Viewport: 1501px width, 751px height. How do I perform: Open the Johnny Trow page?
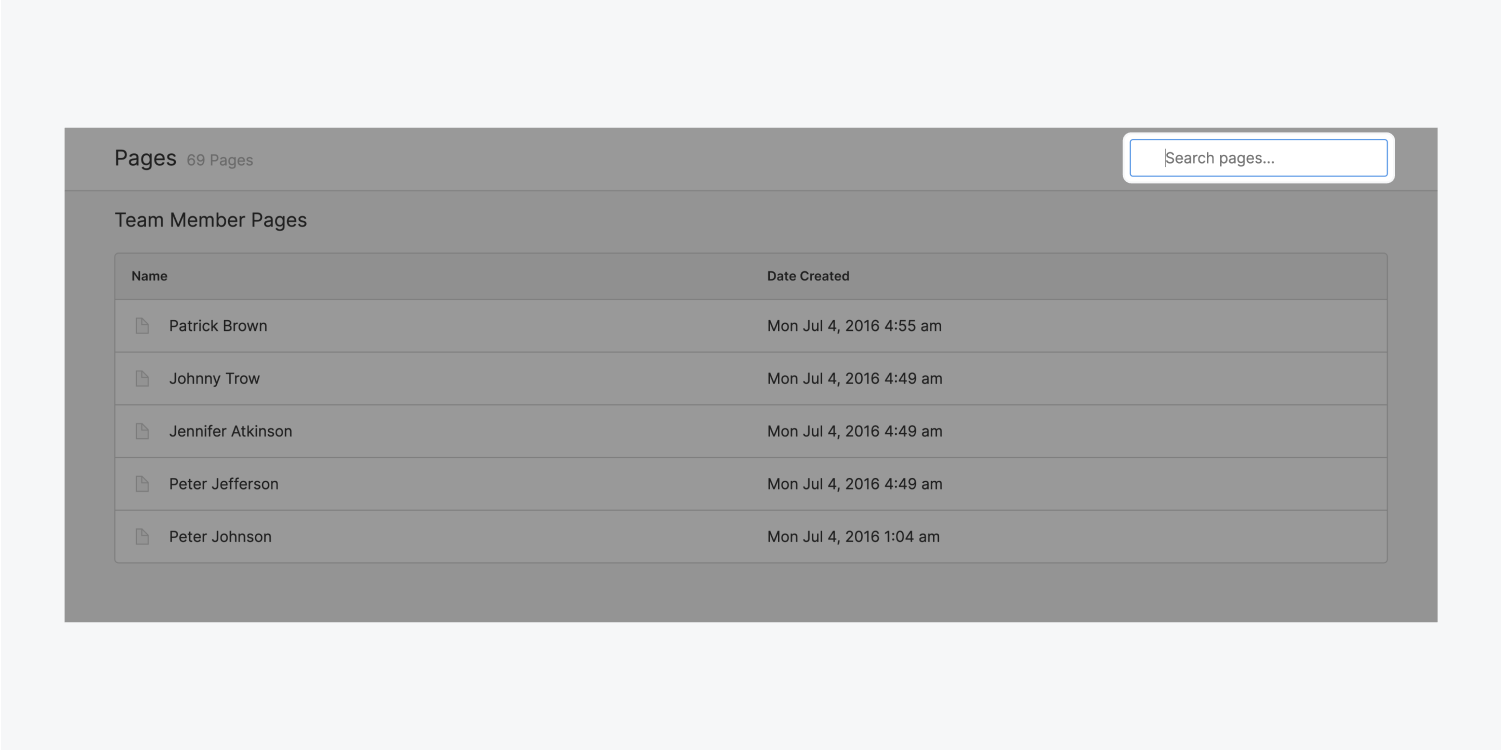pyautogui.click(x=214, y=378)
